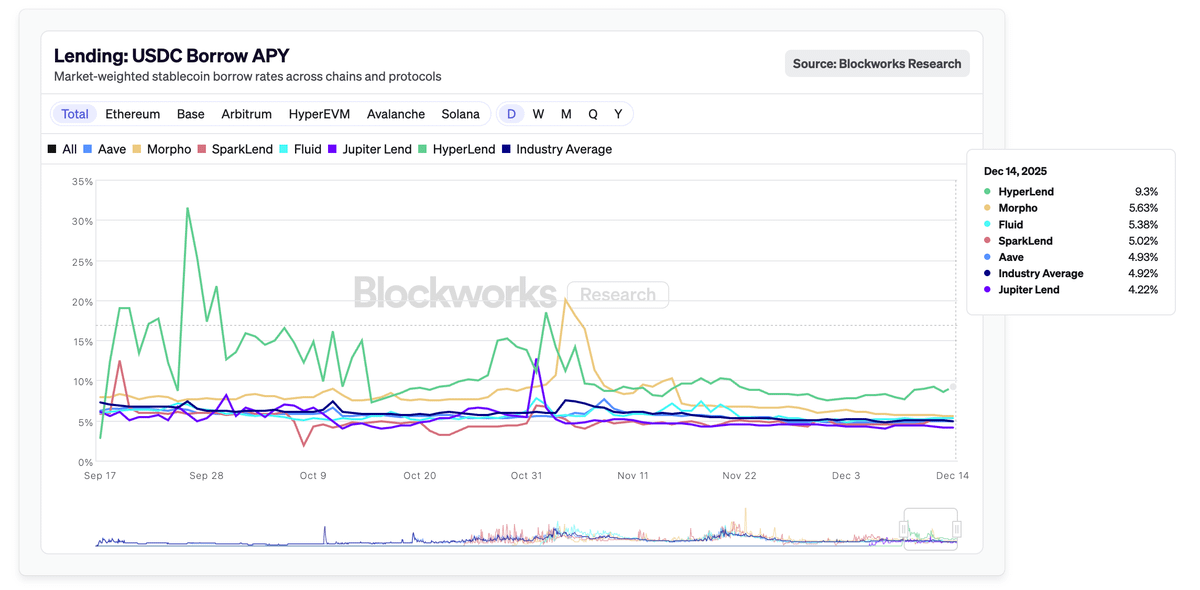Select yearly Y interval
Viewport: 1200px width, 590px height.
(x=618, y=114)
